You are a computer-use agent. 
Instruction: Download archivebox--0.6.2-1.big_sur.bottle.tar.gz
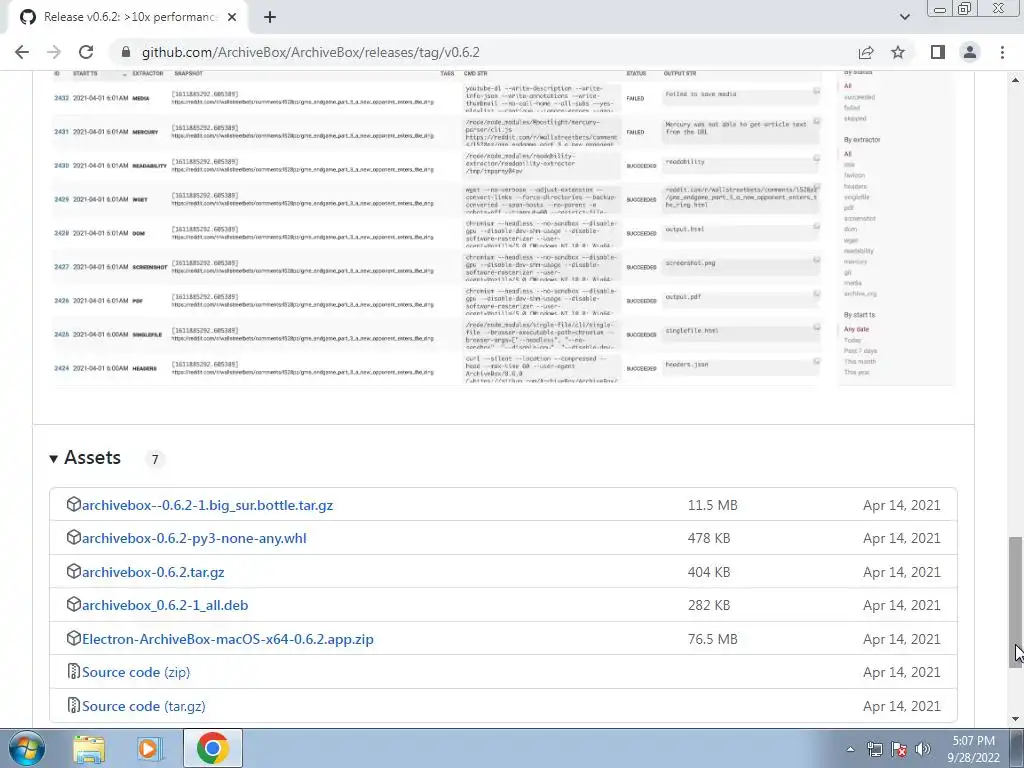208,505
